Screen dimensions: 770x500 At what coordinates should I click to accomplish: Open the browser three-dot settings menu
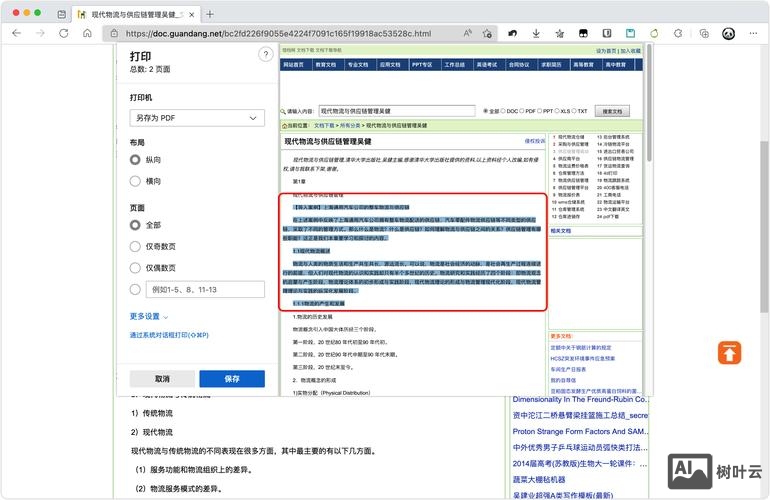753,33
